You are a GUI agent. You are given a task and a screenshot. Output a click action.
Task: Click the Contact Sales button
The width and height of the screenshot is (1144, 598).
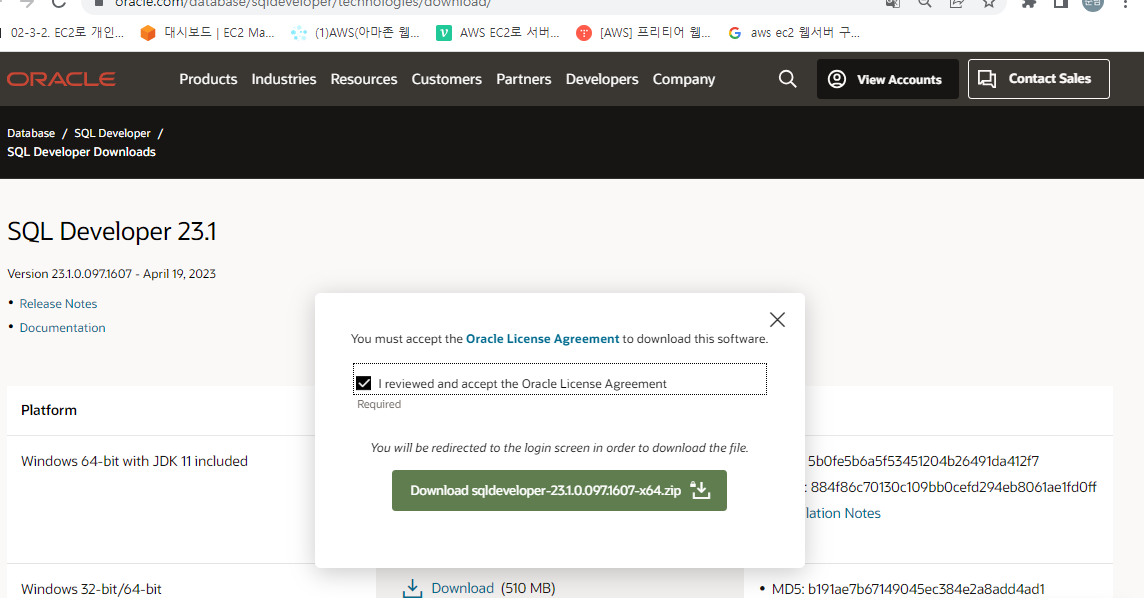[1038, 79]
